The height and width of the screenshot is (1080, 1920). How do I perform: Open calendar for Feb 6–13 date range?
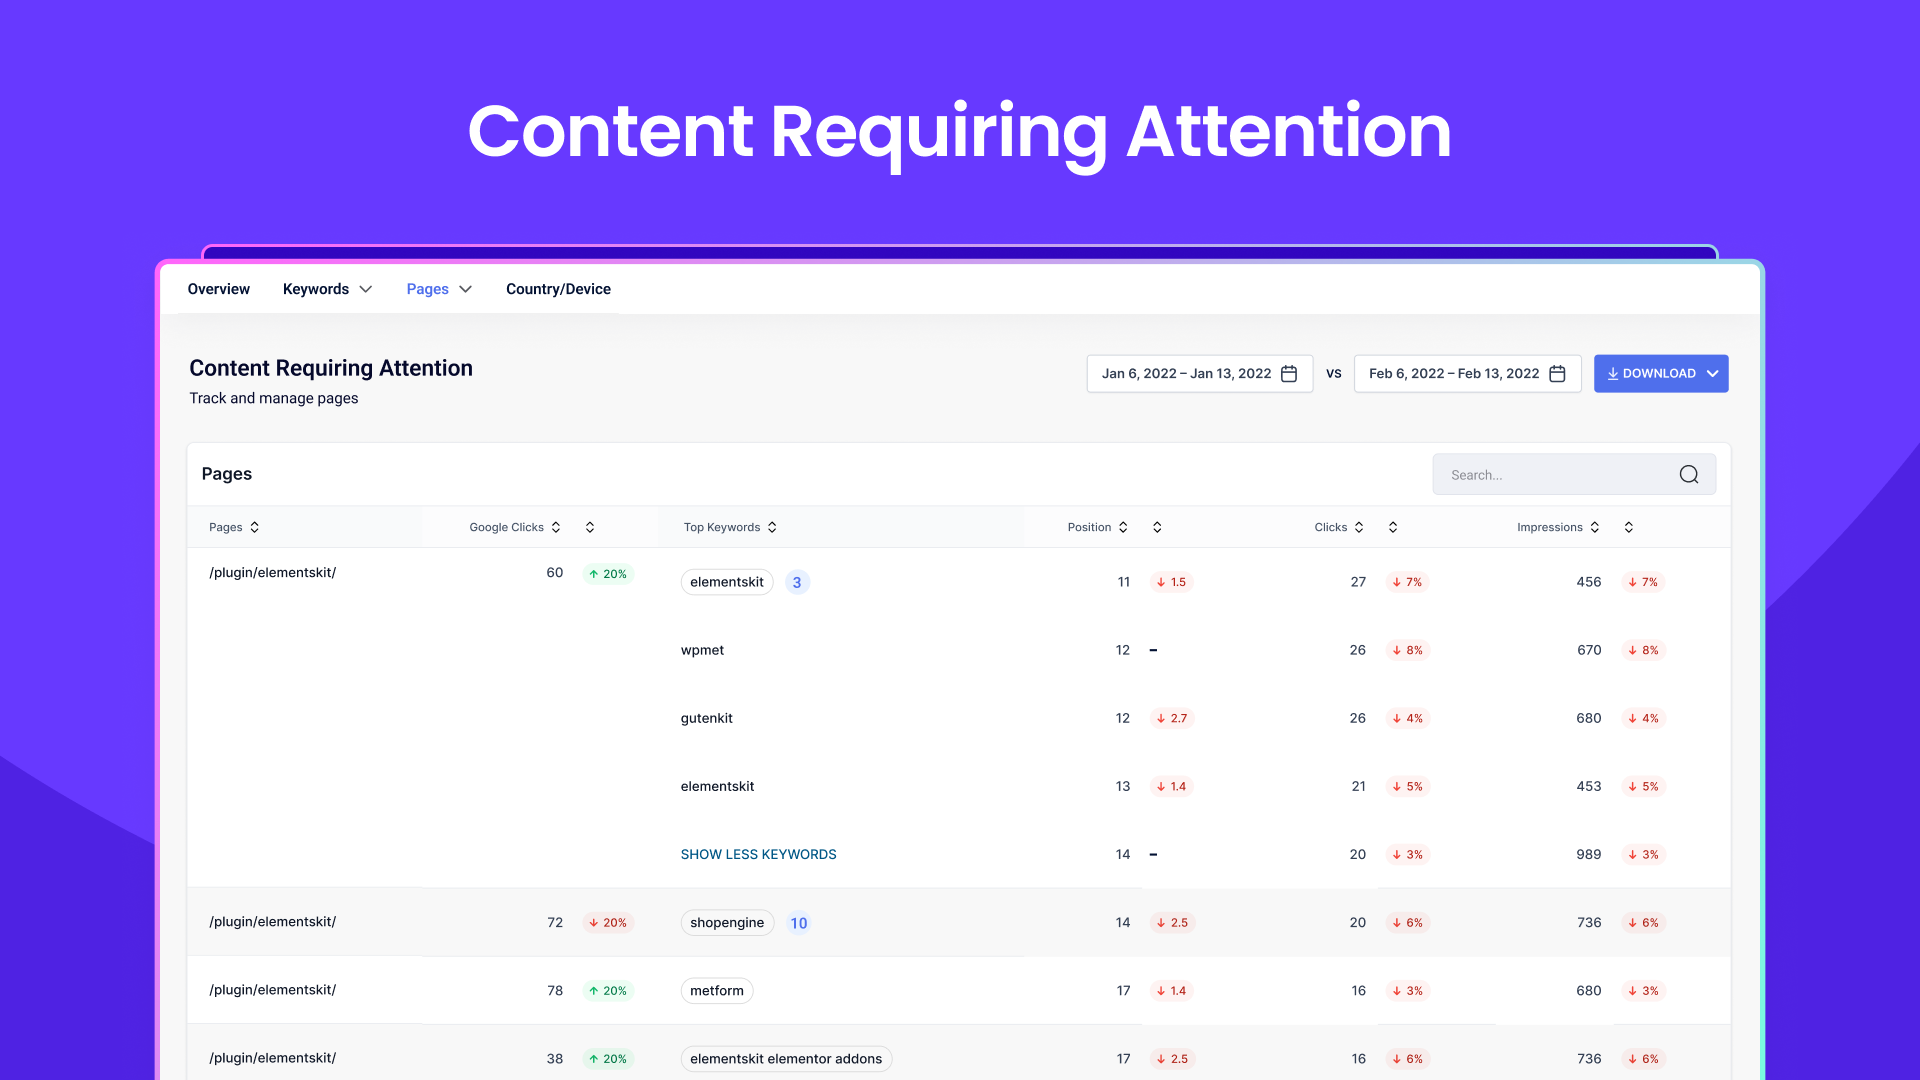[1557, 374]
